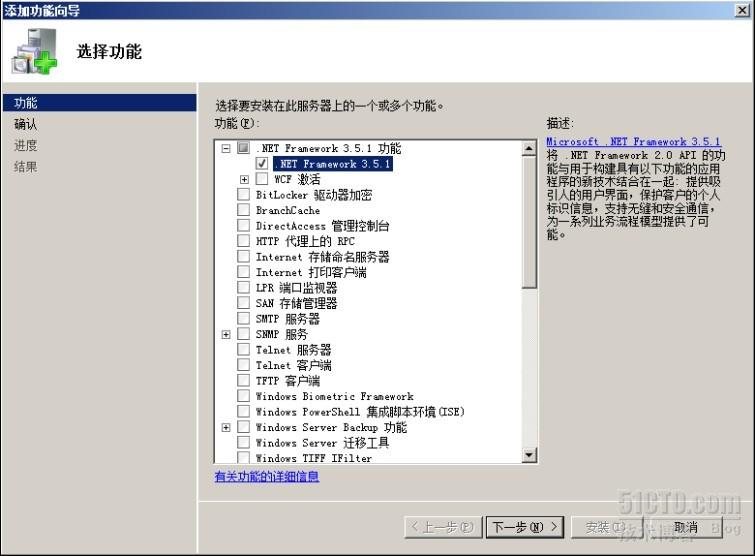Select the highlighted .NET Framework 3.5.1 row text
The height and width of the screenshot is (556, 755).
333,164
